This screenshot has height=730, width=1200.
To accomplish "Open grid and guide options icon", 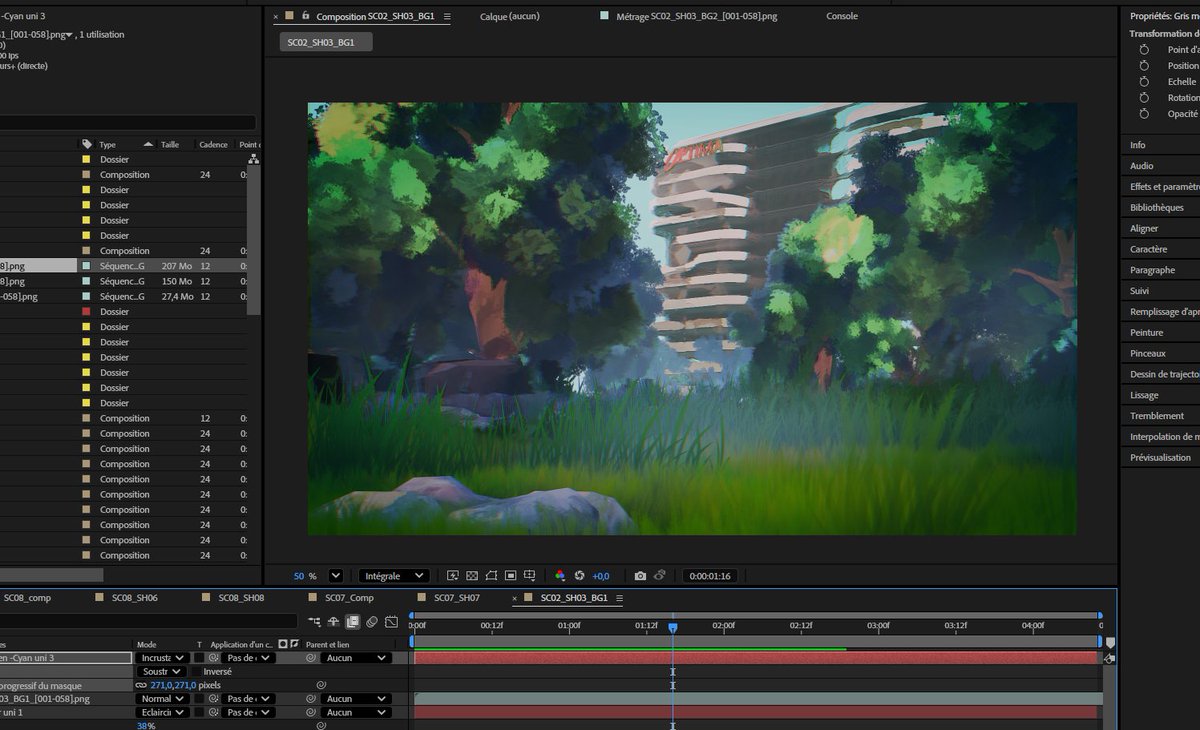I will click(530, 576).
